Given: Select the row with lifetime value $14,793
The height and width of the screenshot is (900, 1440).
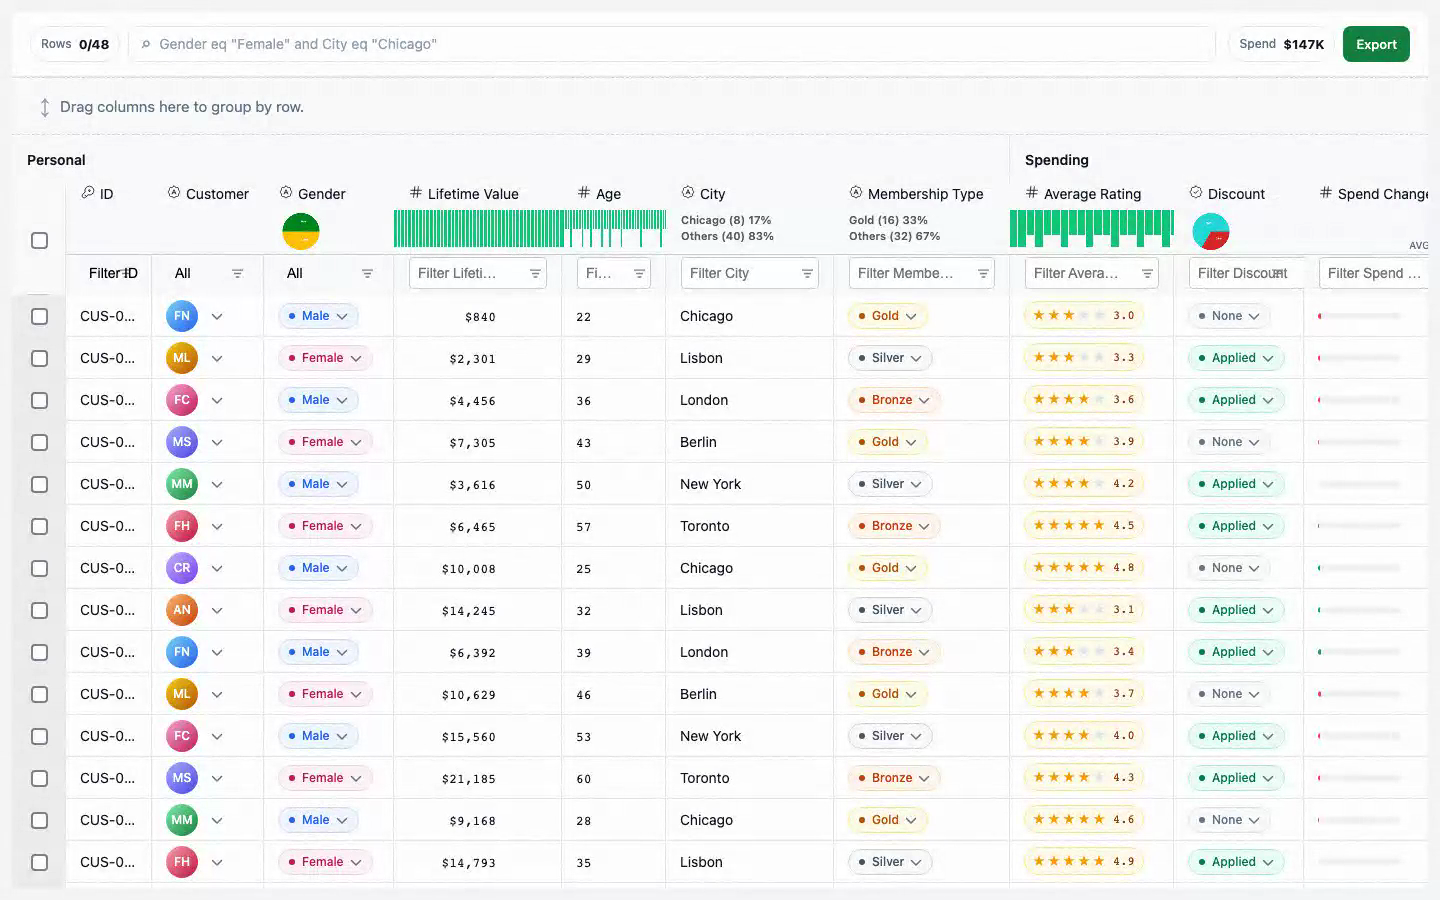Looking at the screenshot, I should (39, 862).
